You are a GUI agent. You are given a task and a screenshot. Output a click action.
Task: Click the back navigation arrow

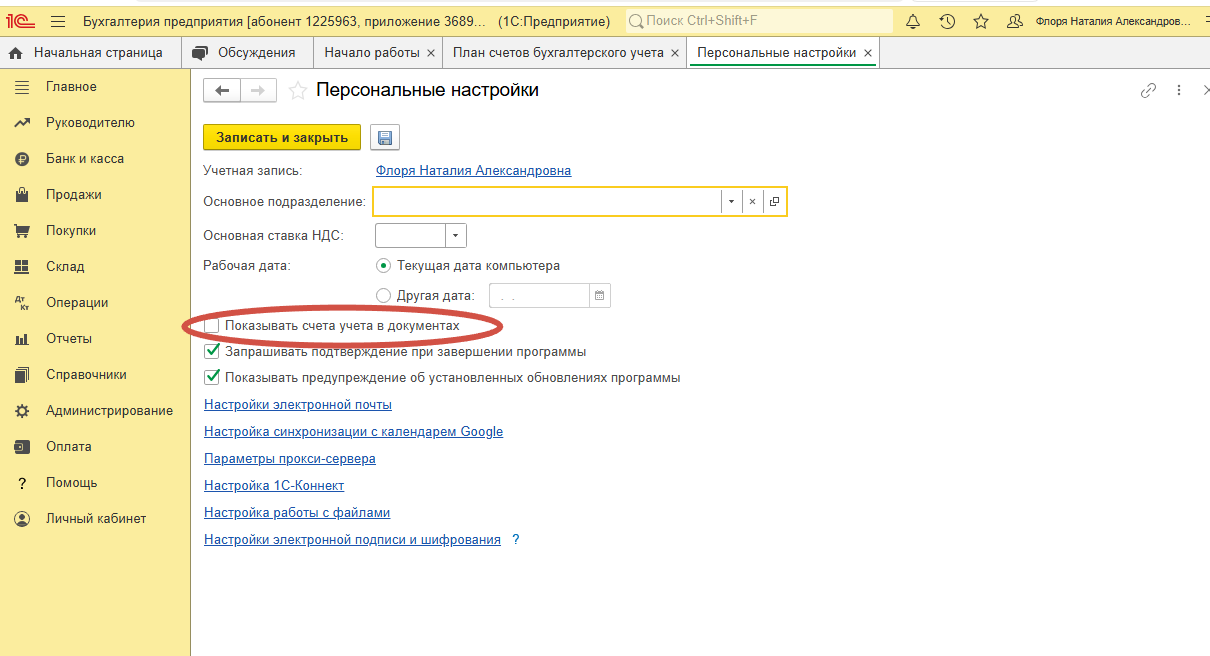[222, 91]
